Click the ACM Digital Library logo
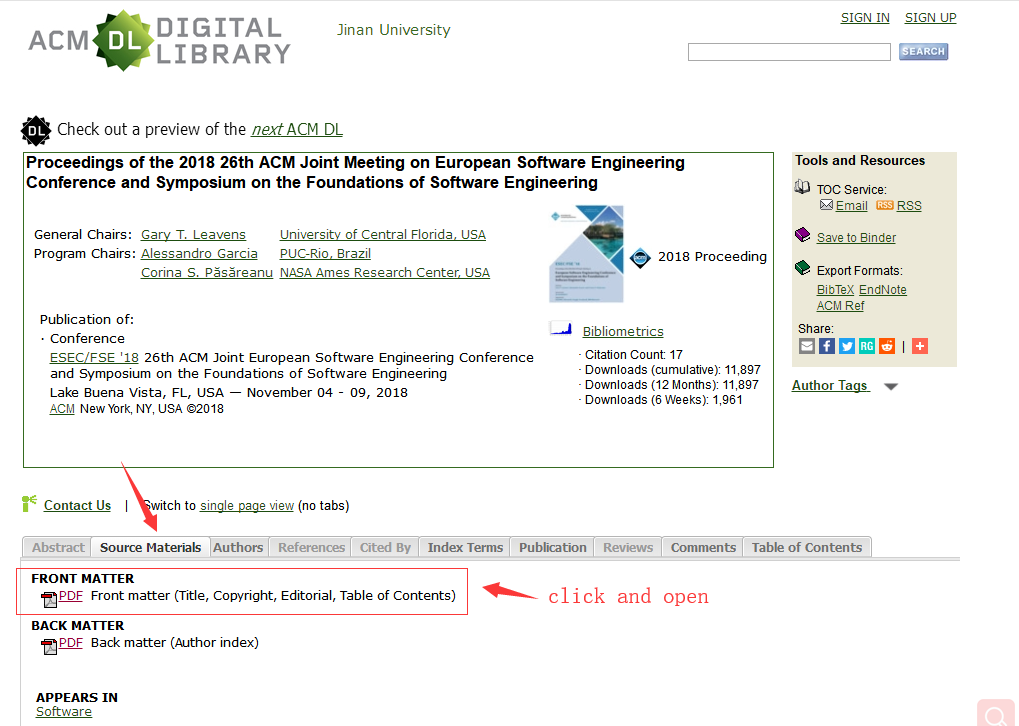This screenshot has width=1019, height=726. [159, 40]
